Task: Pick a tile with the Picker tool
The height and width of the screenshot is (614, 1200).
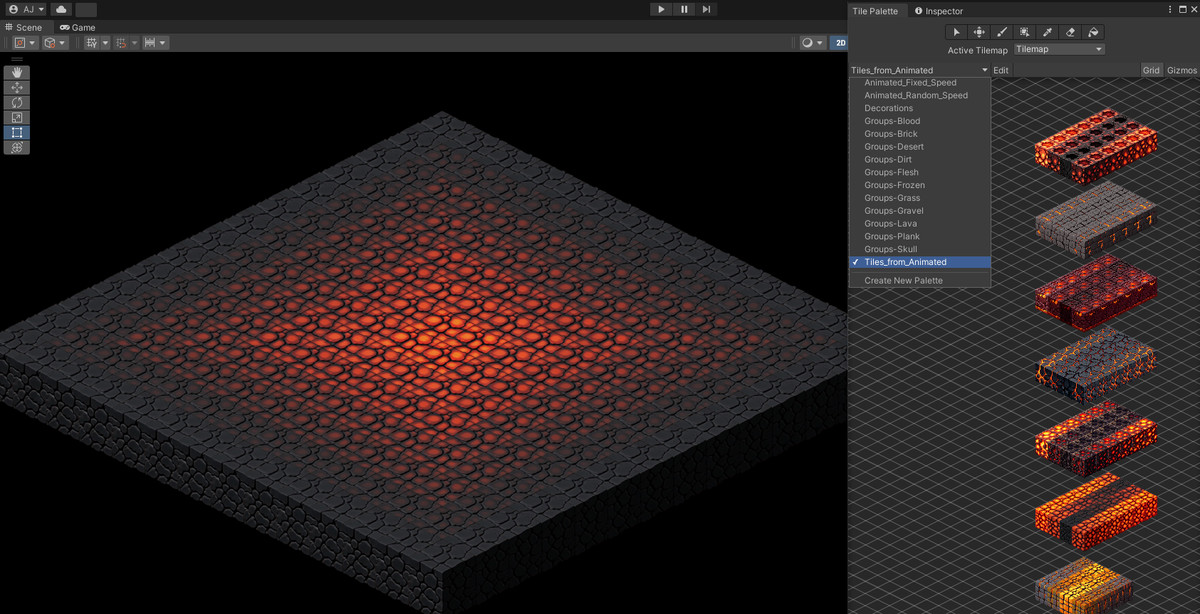Action: (x=1048, y=31)
